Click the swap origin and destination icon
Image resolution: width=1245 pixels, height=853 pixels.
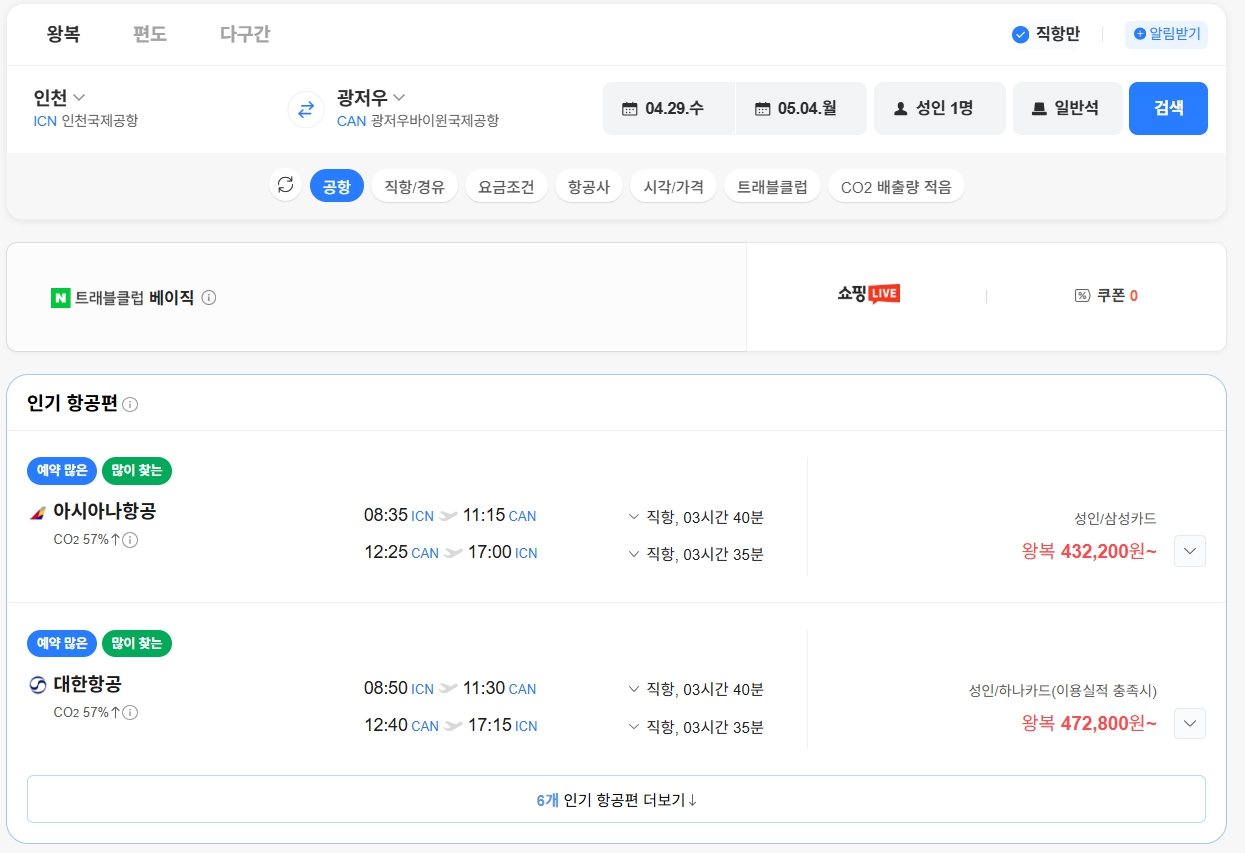[306, 109]
